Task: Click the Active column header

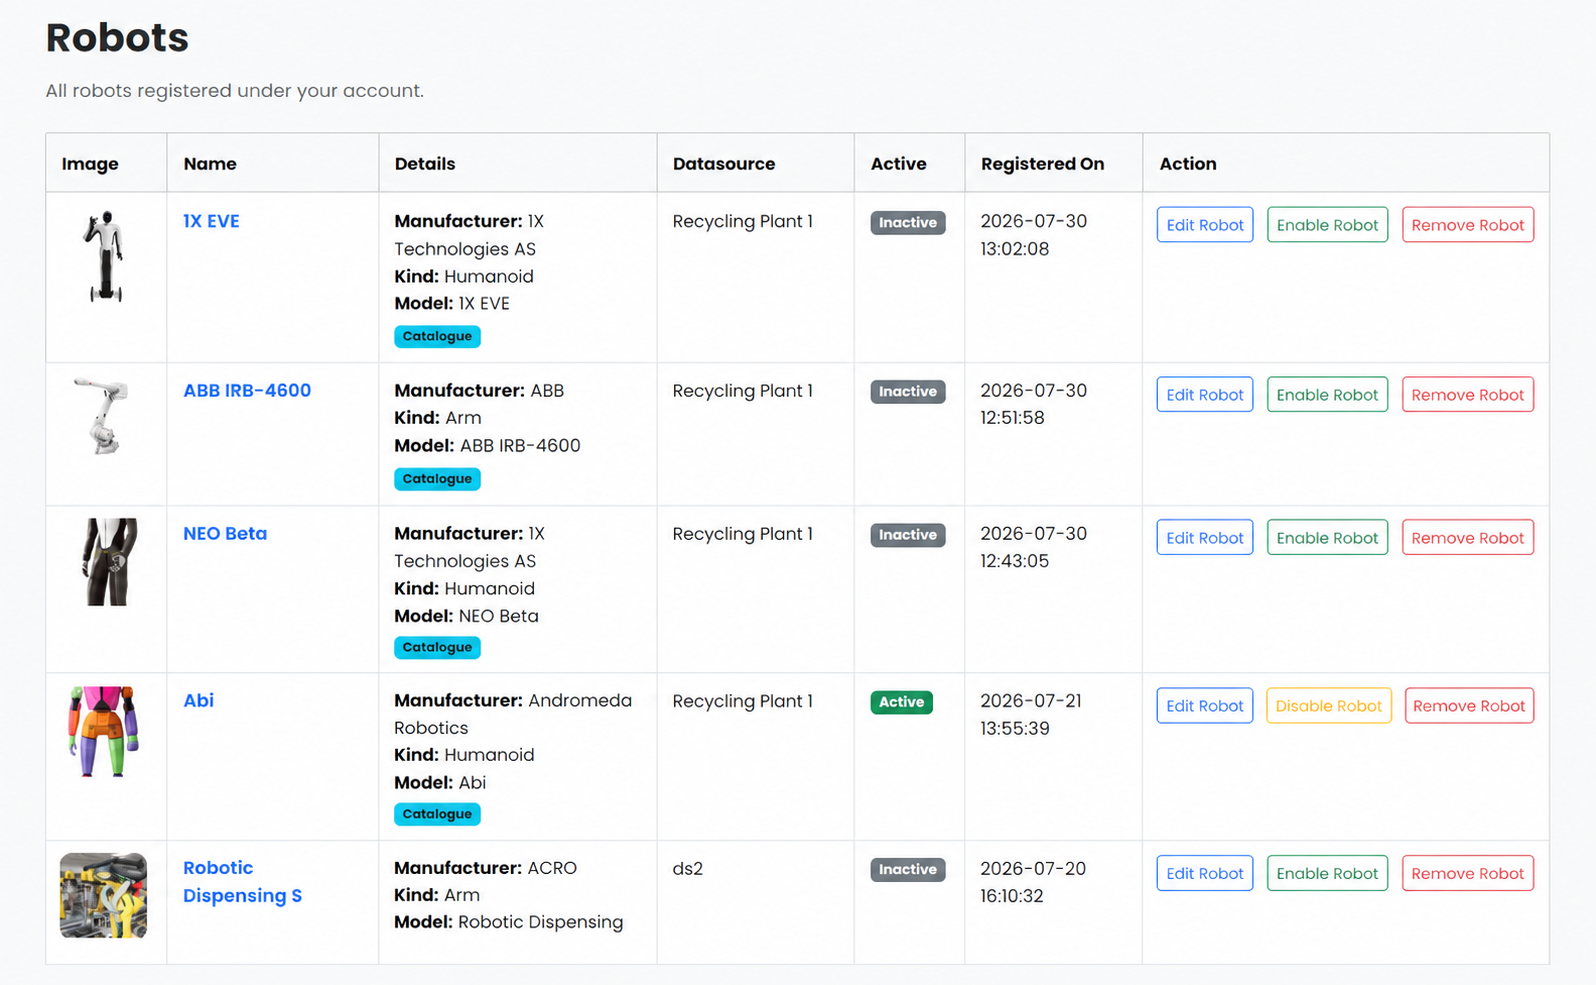Action: 898,164
